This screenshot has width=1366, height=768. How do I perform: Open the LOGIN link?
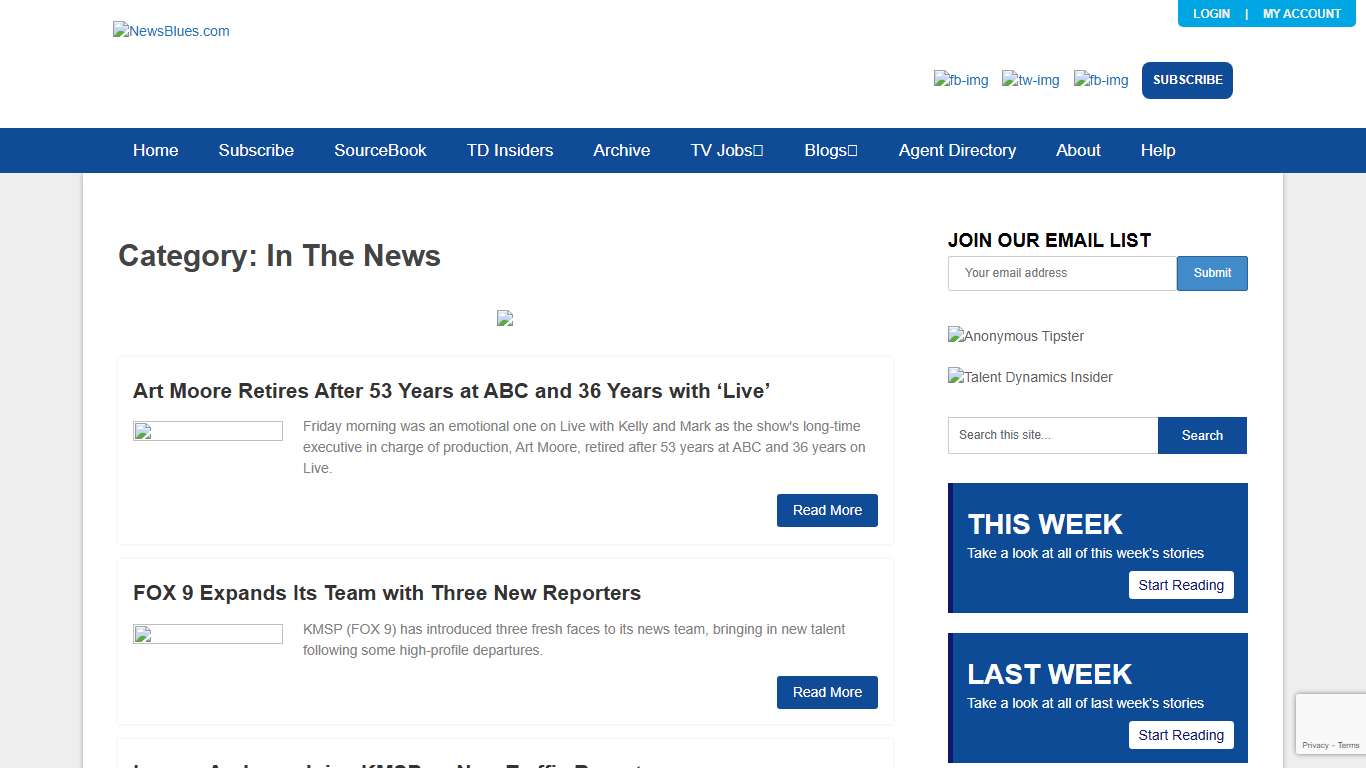1211,14
